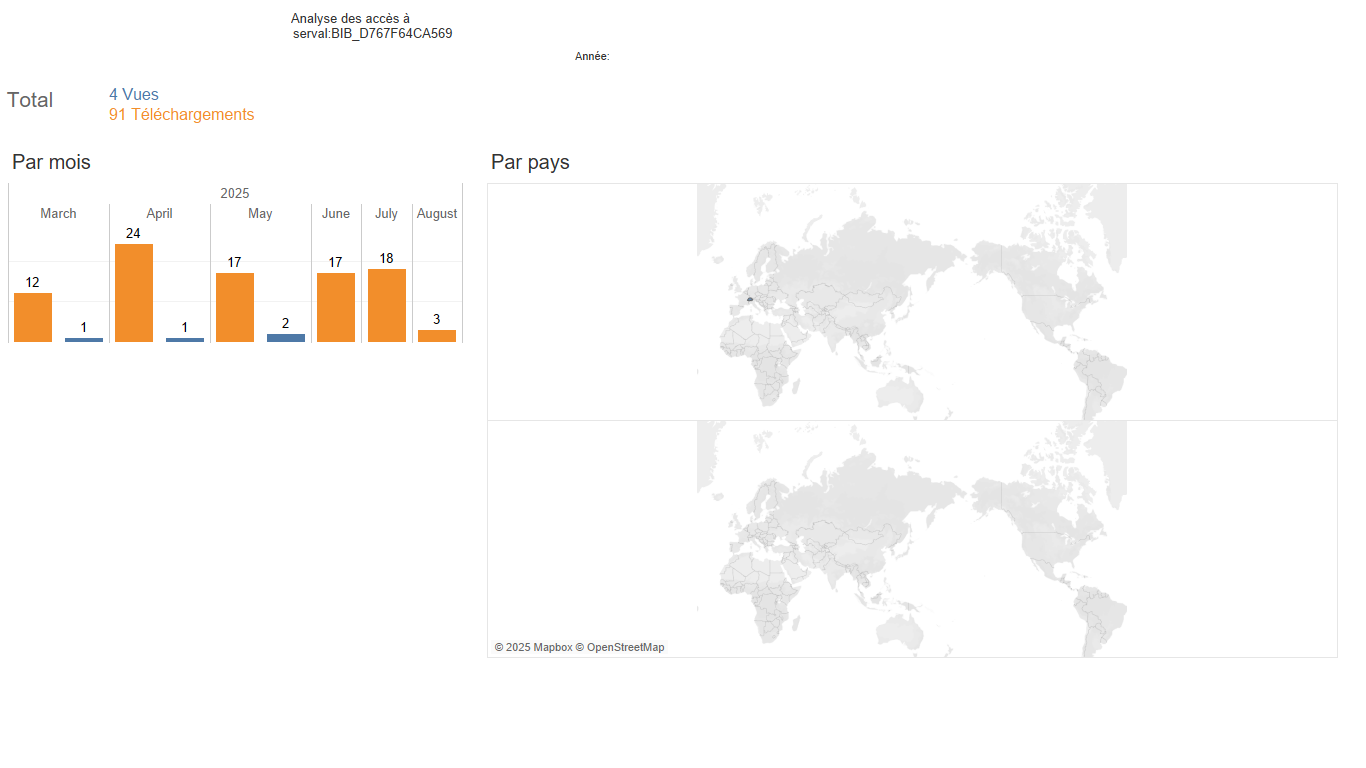Select the orange July downloads bar

[387, 305]
